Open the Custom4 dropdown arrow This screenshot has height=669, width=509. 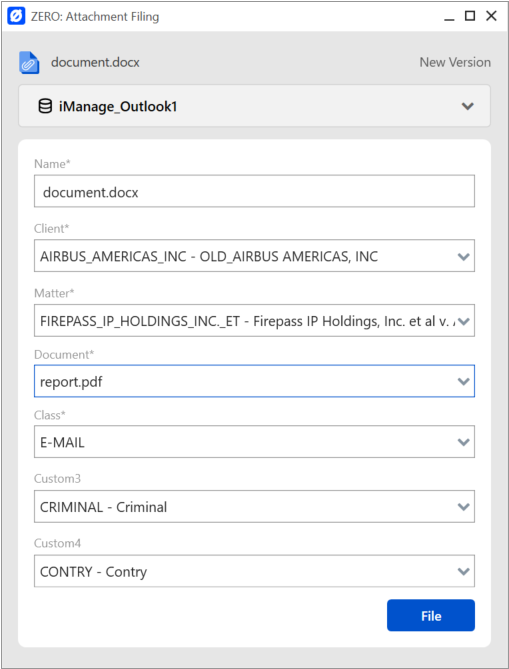pos(463,571)
